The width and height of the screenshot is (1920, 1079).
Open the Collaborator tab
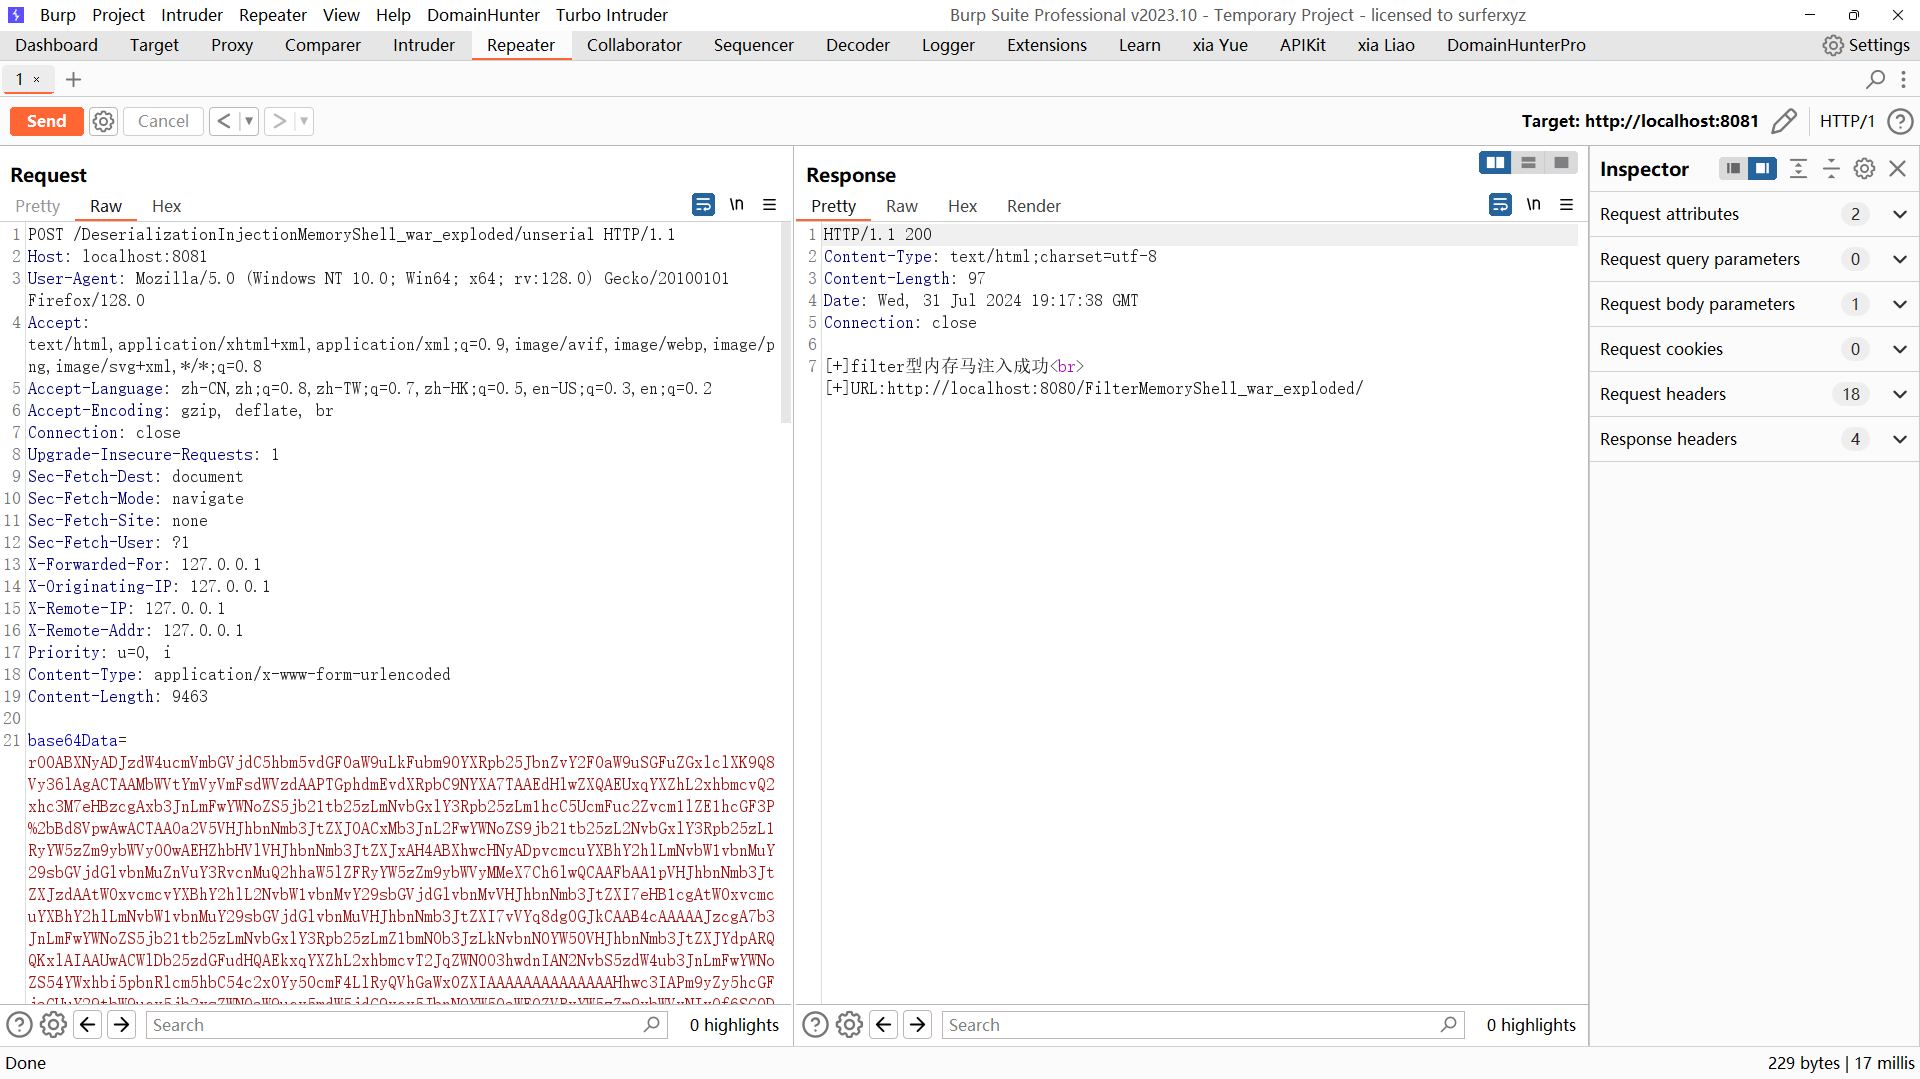point(634,45)
